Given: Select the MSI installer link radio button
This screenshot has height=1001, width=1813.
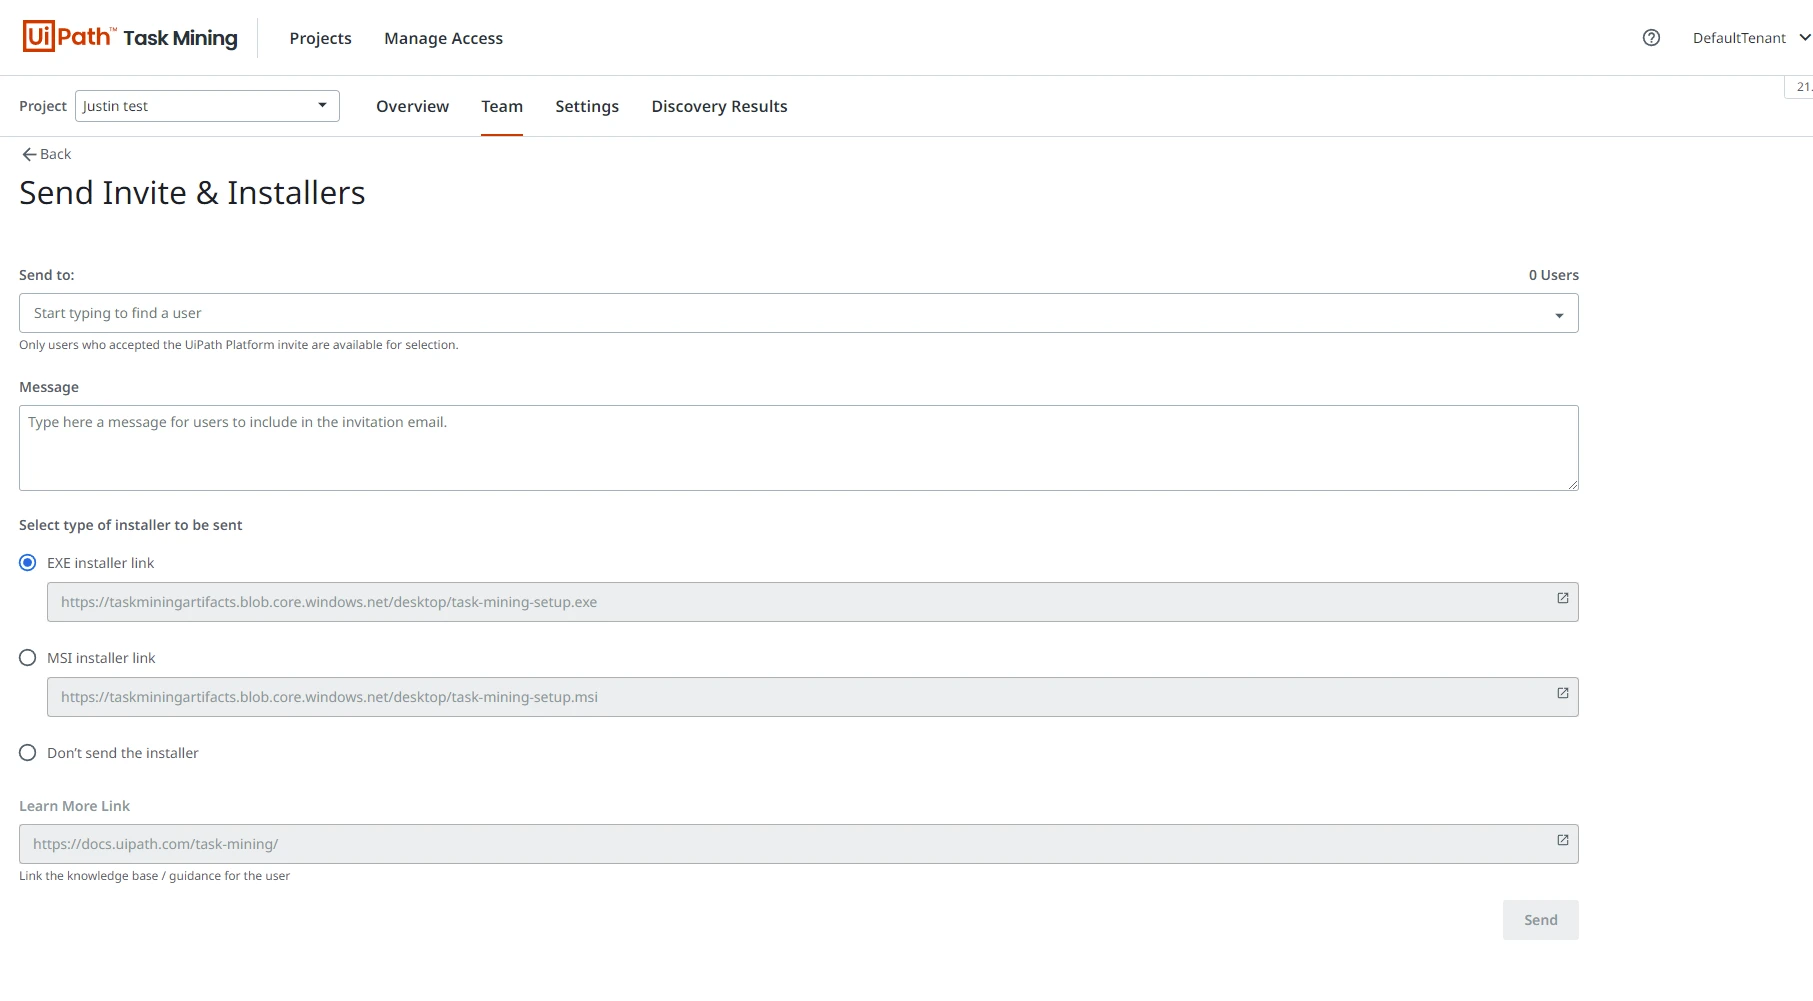Looking at the screenshot, I should [28, 658].
